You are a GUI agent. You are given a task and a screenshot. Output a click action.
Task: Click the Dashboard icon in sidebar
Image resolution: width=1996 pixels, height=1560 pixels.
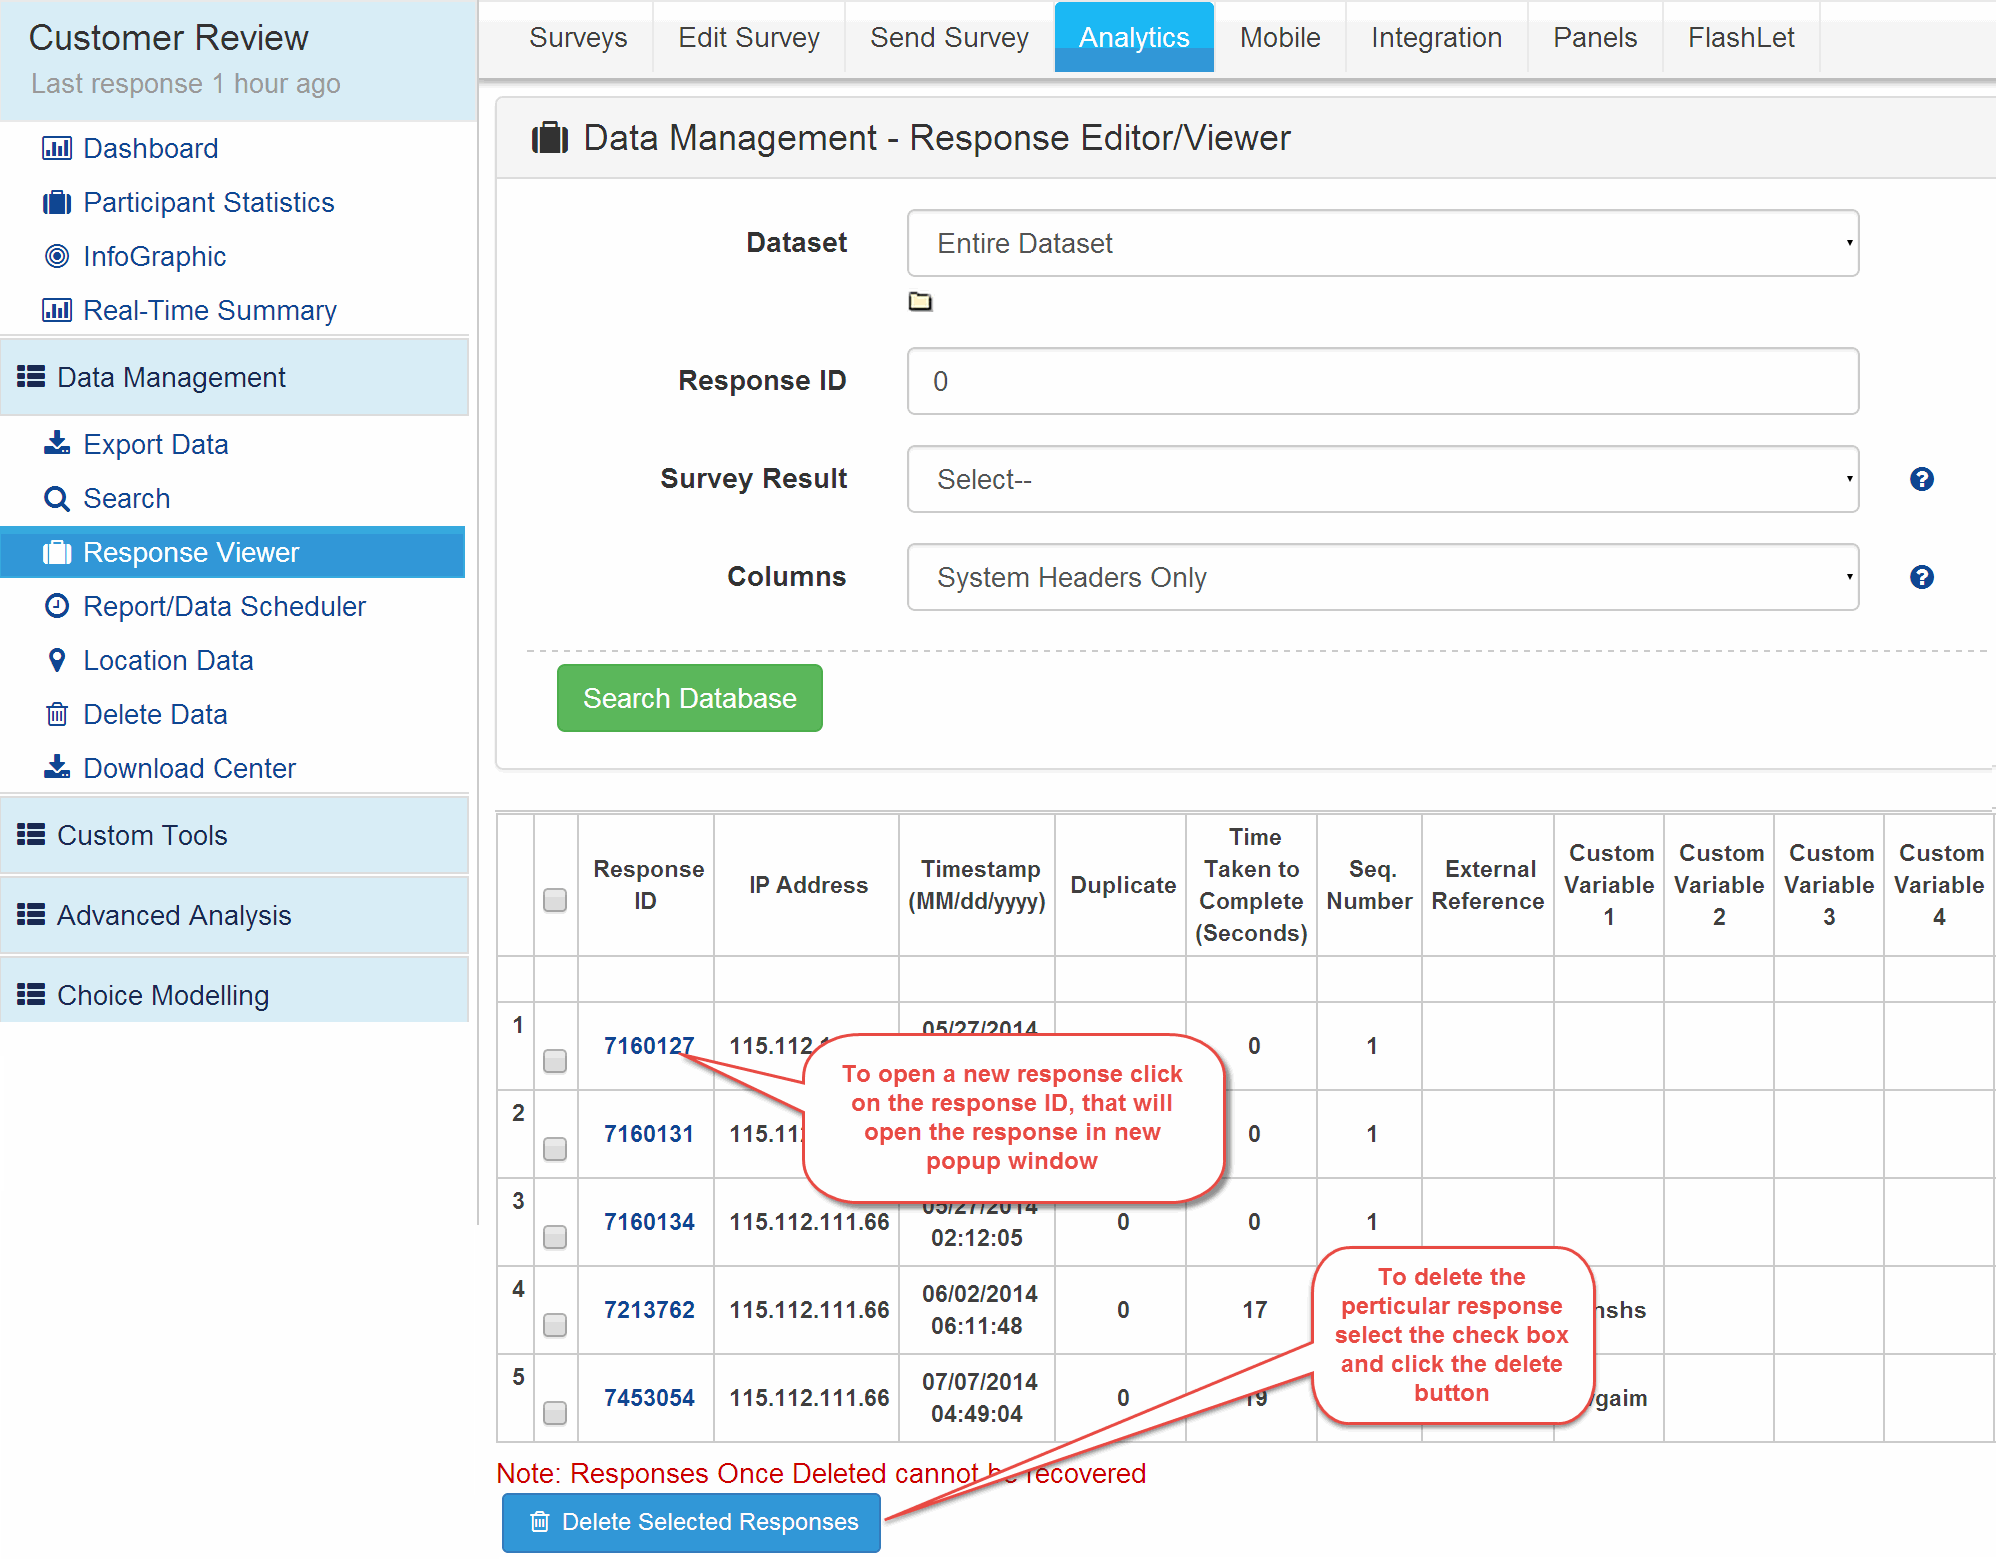pyautogui.click(x=58, y=146)
